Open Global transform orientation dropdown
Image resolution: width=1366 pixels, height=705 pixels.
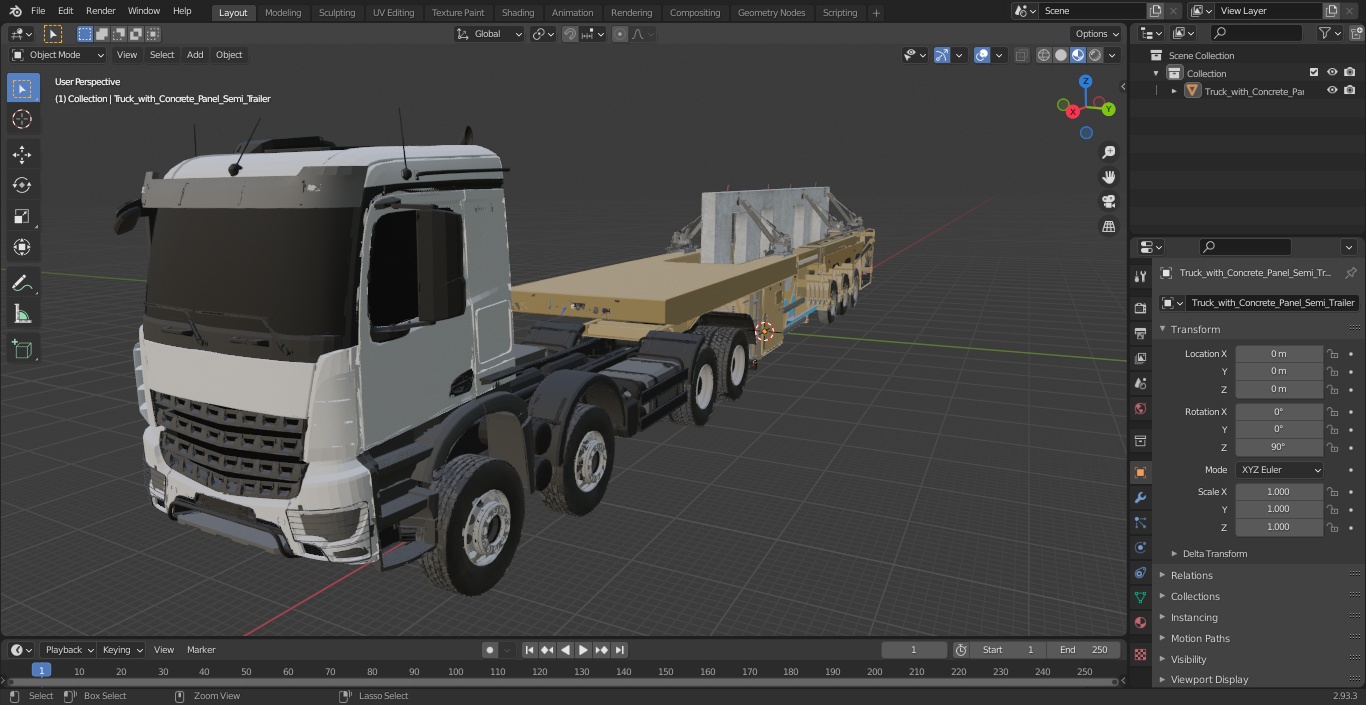(490, 34)
